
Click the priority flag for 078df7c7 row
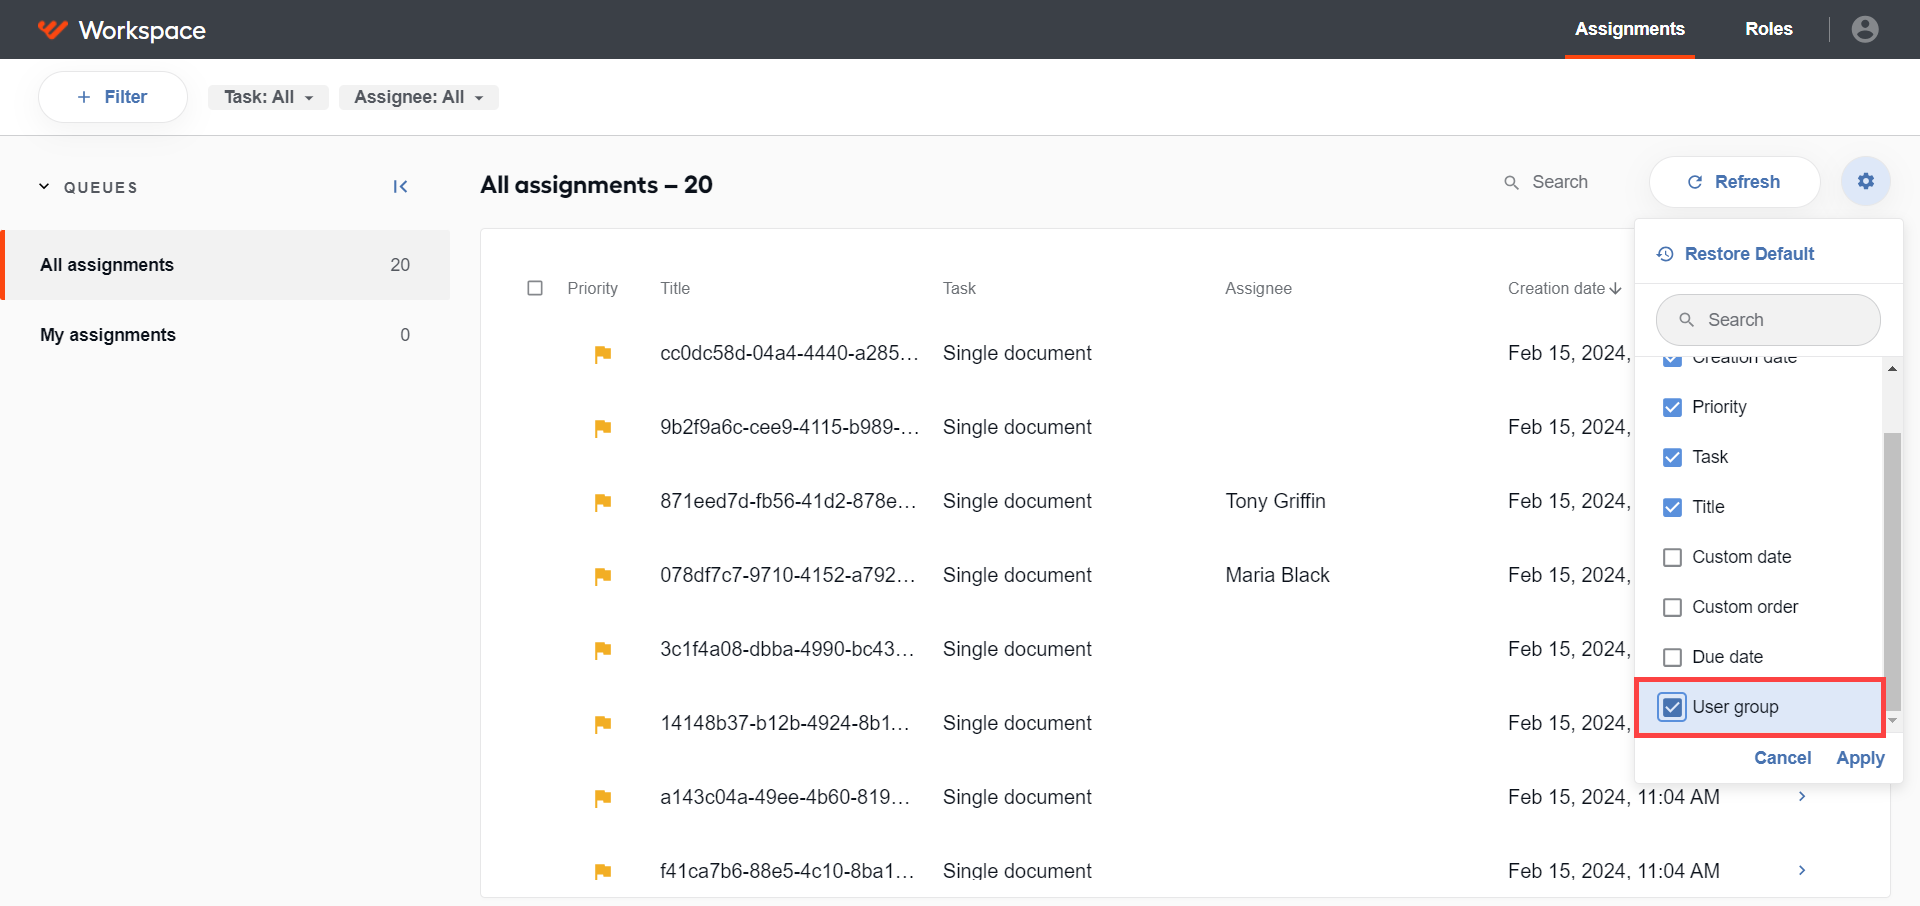[602, 575]
